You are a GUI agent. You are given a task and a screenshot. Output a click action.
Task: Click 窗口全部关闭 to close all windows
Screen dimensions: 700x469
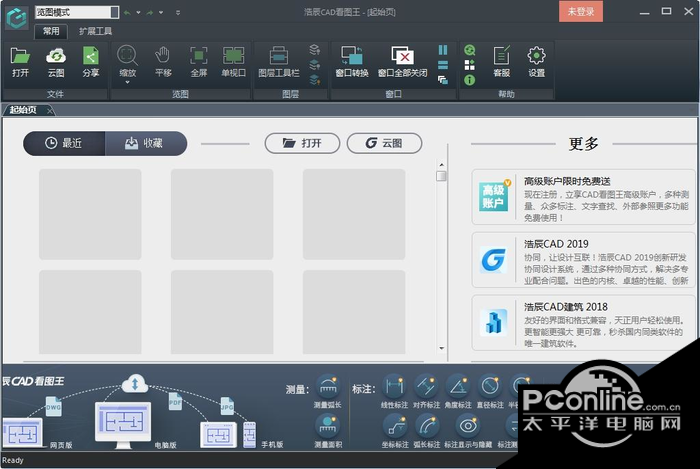pos(402,56)
